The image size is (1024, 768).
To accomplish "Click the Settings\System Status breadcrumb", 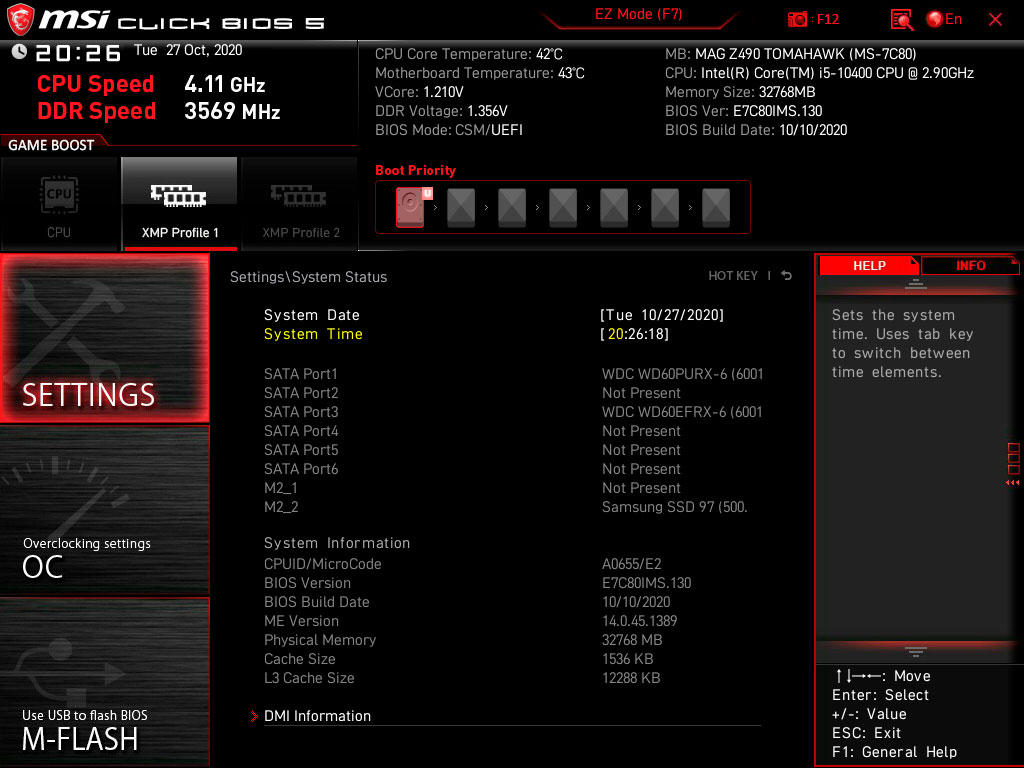I will pyautogui.click(x=308, y=277).
